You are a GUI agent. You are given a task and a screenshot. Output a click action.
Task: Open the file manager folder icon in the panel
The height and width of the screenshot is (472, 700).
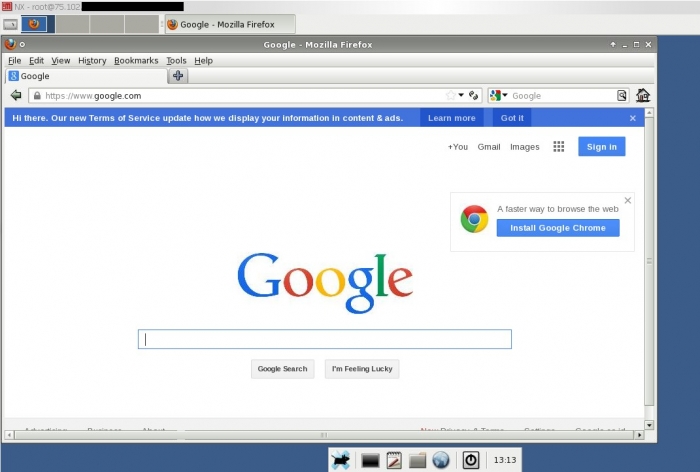417,460
